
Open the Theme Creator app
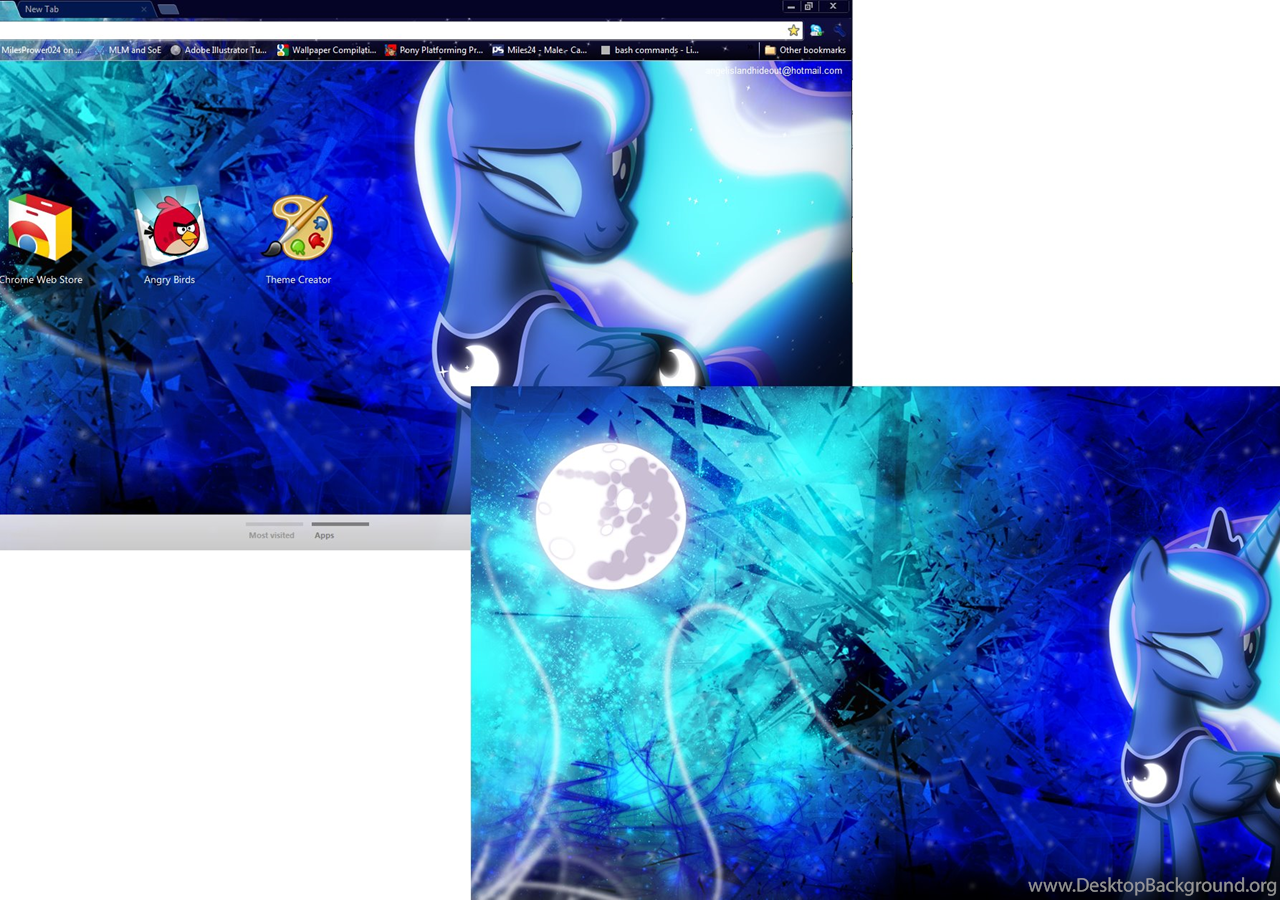coord(298,240)
